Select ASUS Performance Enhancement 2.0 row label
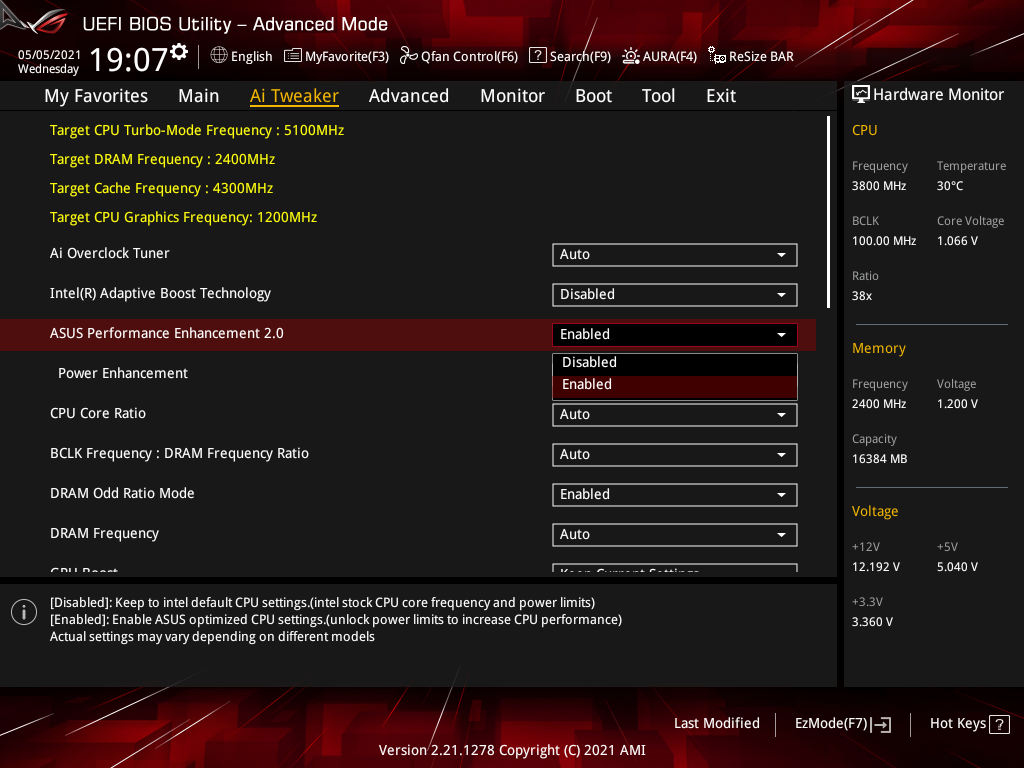The height and width of the screenshot is (768, 1024). coord(167,333)
